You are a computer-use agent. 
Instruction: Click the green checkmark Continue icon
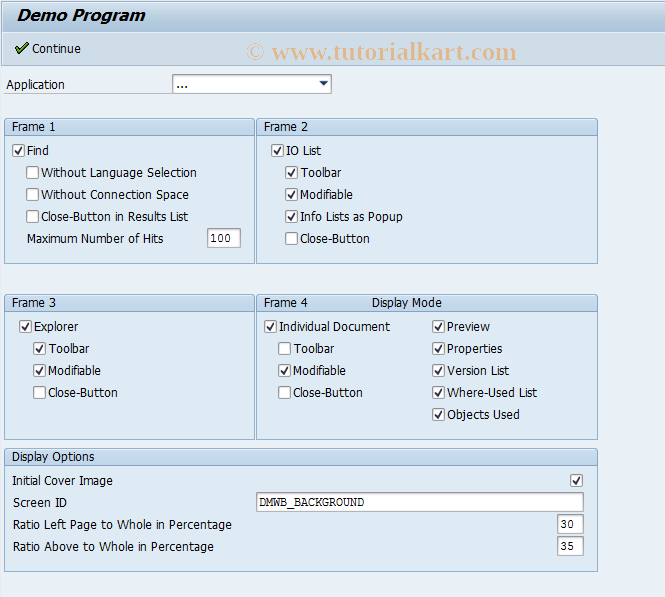[22, 48]
